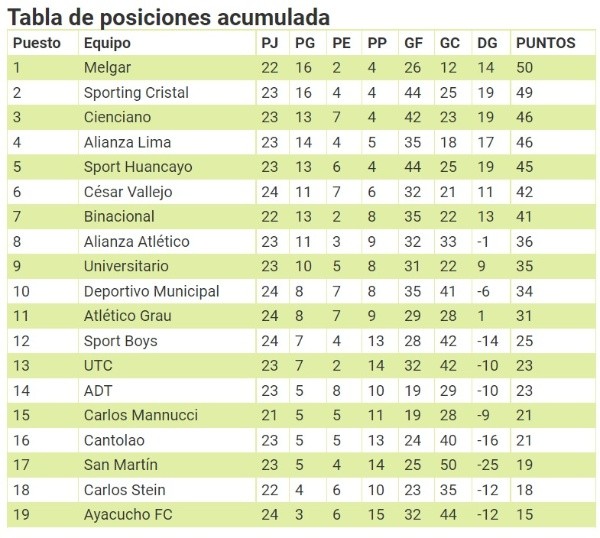Click the Puesto column header

click(x=37, y=43)
